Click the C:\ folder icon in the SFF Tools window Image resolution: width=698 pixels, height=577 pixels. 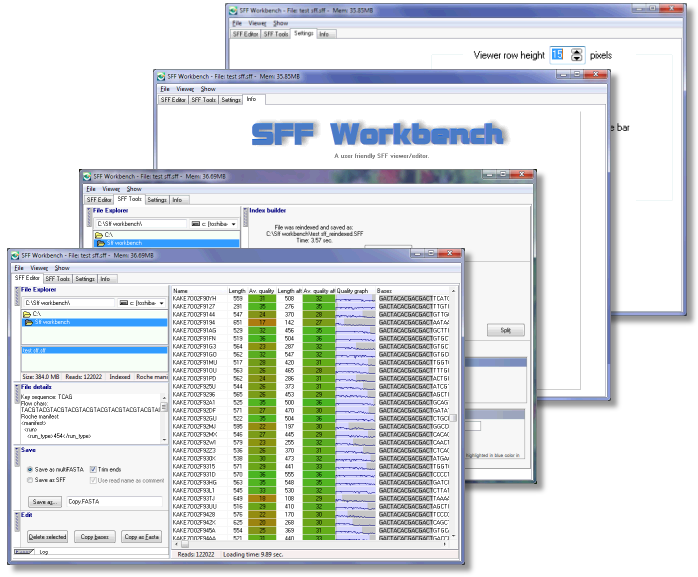pyautogui.click(x=99, y=235)
